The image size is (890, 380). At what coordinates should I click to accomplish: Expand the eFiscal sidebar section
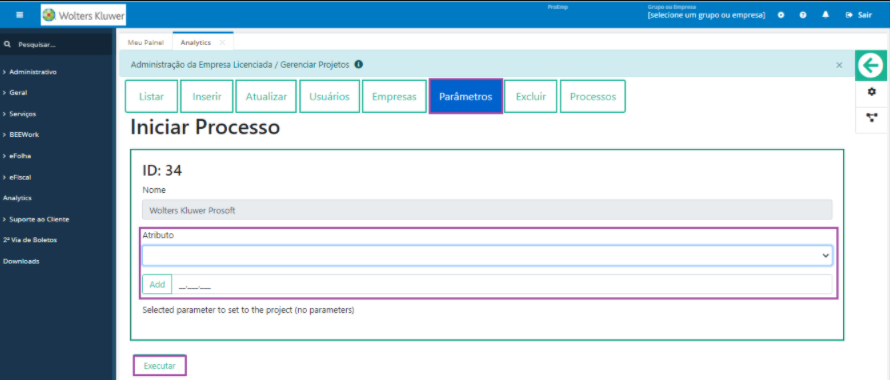tap(17, 177)
